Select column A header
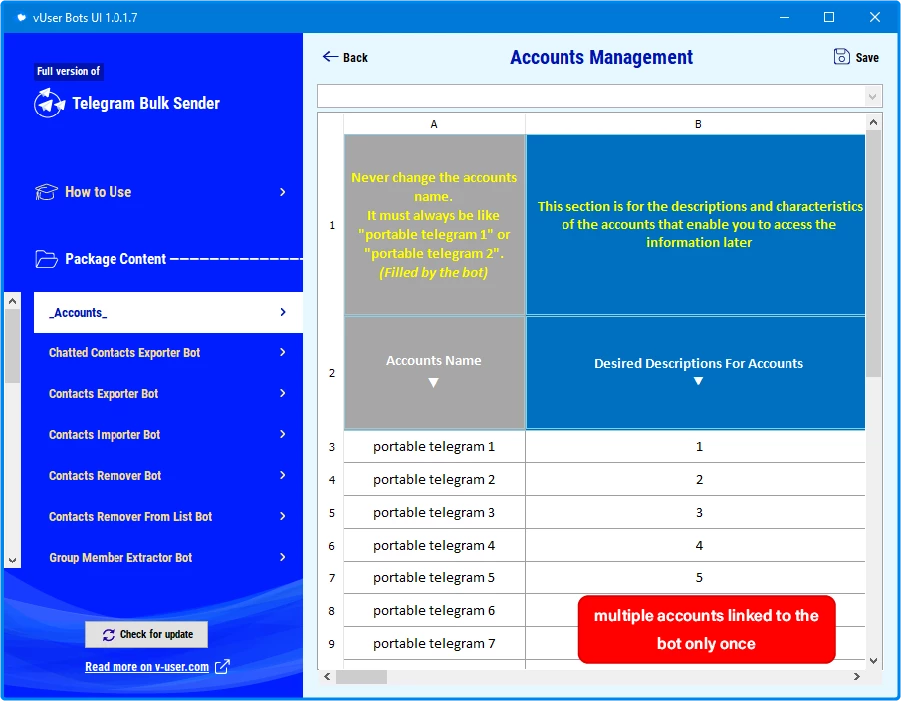This screenshot has width=901, height=701. tap(434, 124)
